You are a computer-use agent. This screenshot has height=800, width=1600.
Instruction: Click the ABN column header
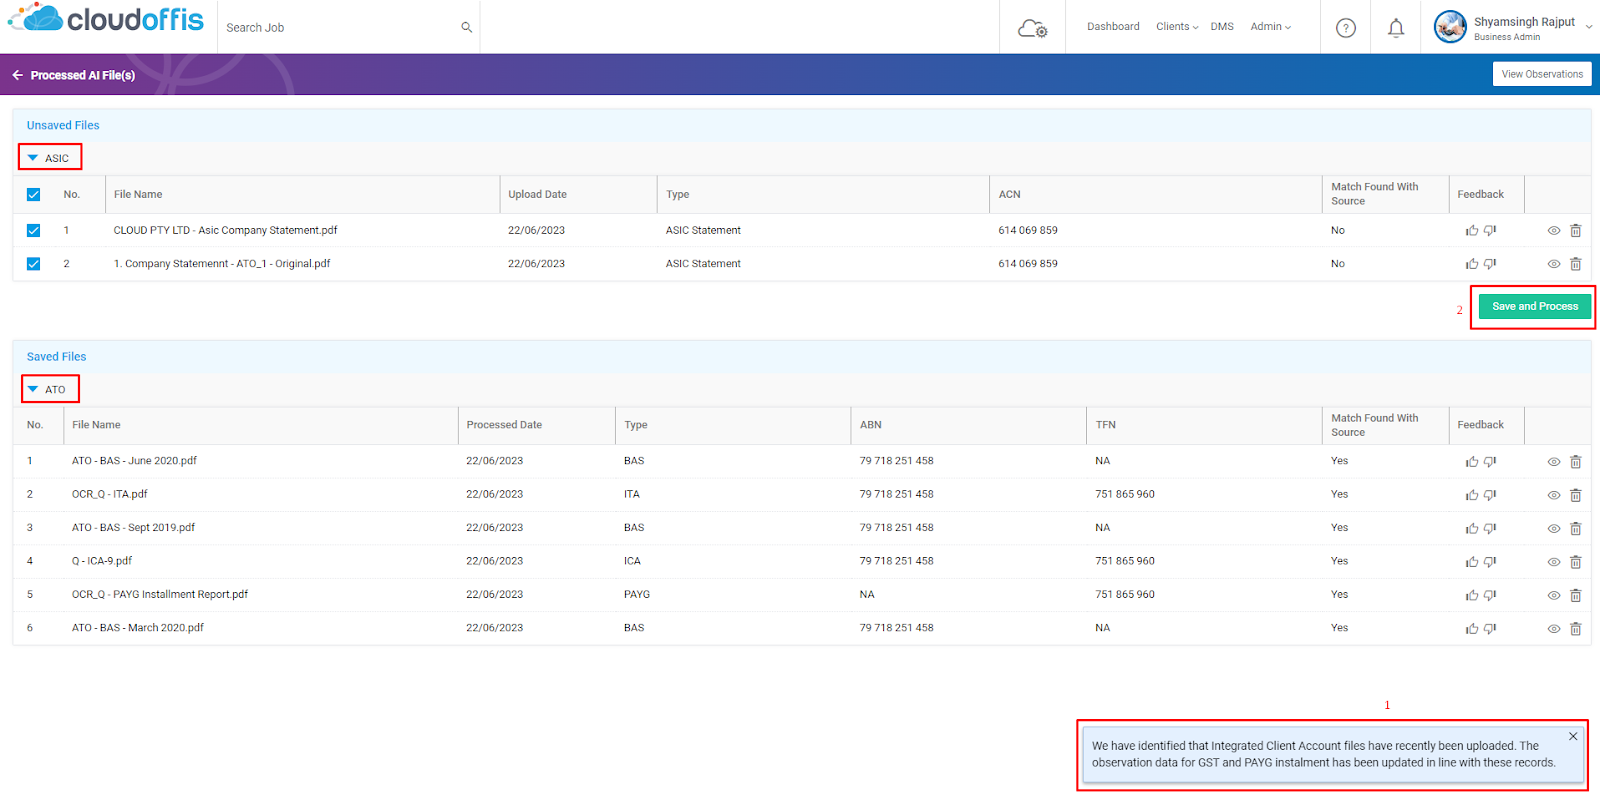871,425
